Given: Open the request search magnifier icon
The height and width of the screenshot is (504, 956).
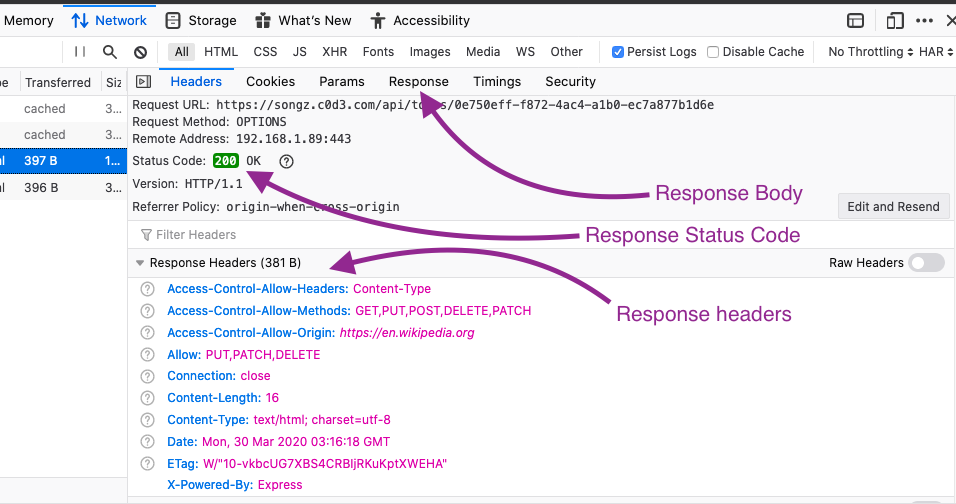Looking at the screenshot, I should point(110,52).
